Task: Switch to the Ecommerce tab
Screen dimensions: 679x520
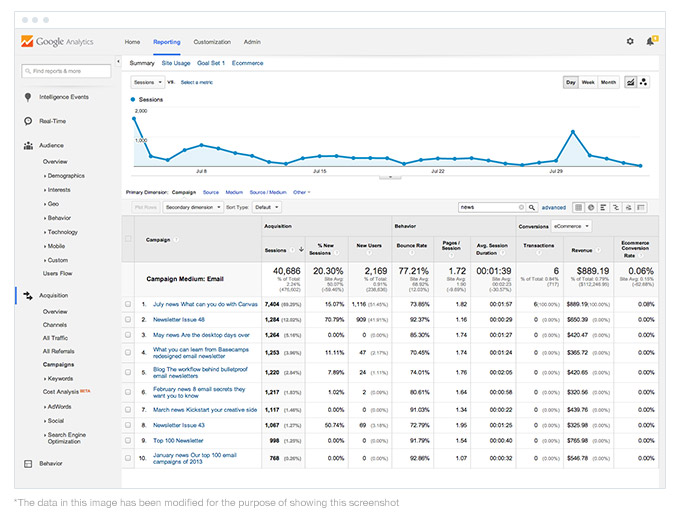Action: pos(247,63)
